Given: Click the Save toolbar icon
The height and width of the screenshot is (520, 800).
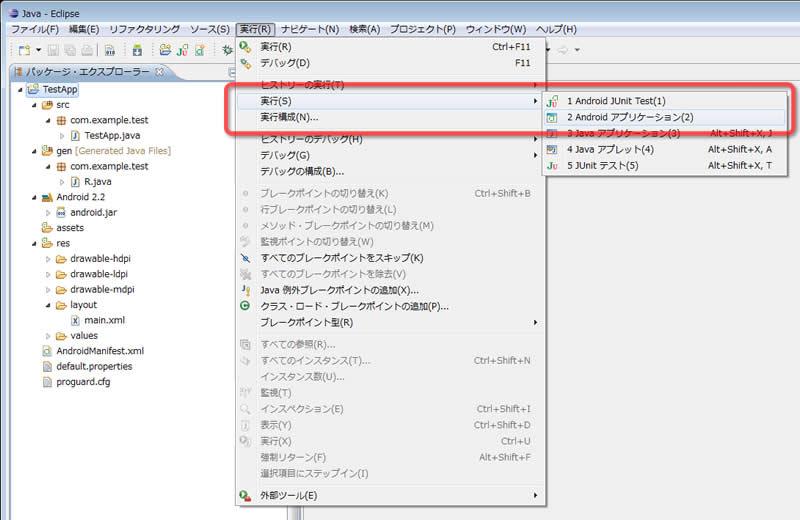Looking at the screenshot, I should pos(53,50).
